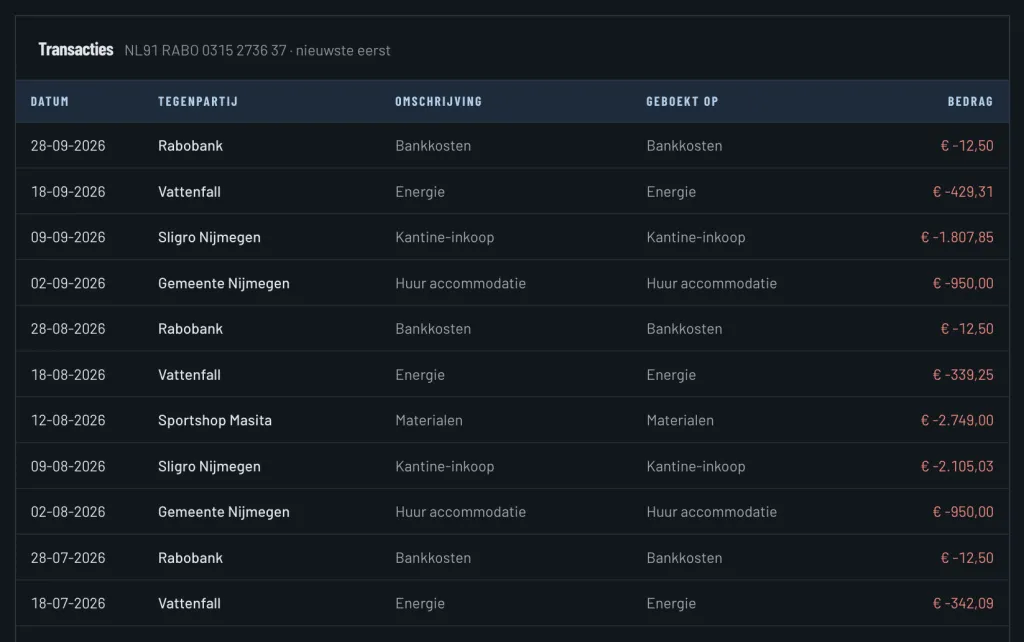Select date 02-09-2026
The image size is (1024, 642).
click(68, 283)
